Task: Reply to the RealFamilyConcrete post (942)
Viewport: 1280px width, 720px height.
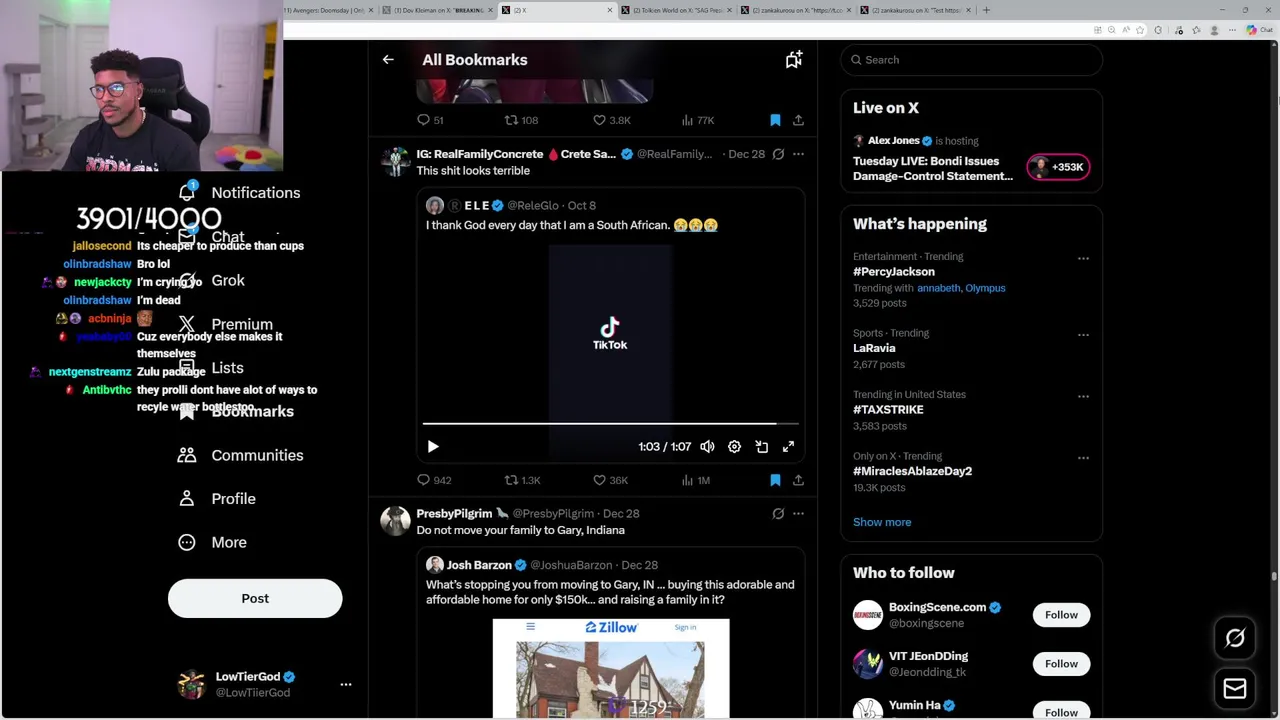Action: coord(434,480)
